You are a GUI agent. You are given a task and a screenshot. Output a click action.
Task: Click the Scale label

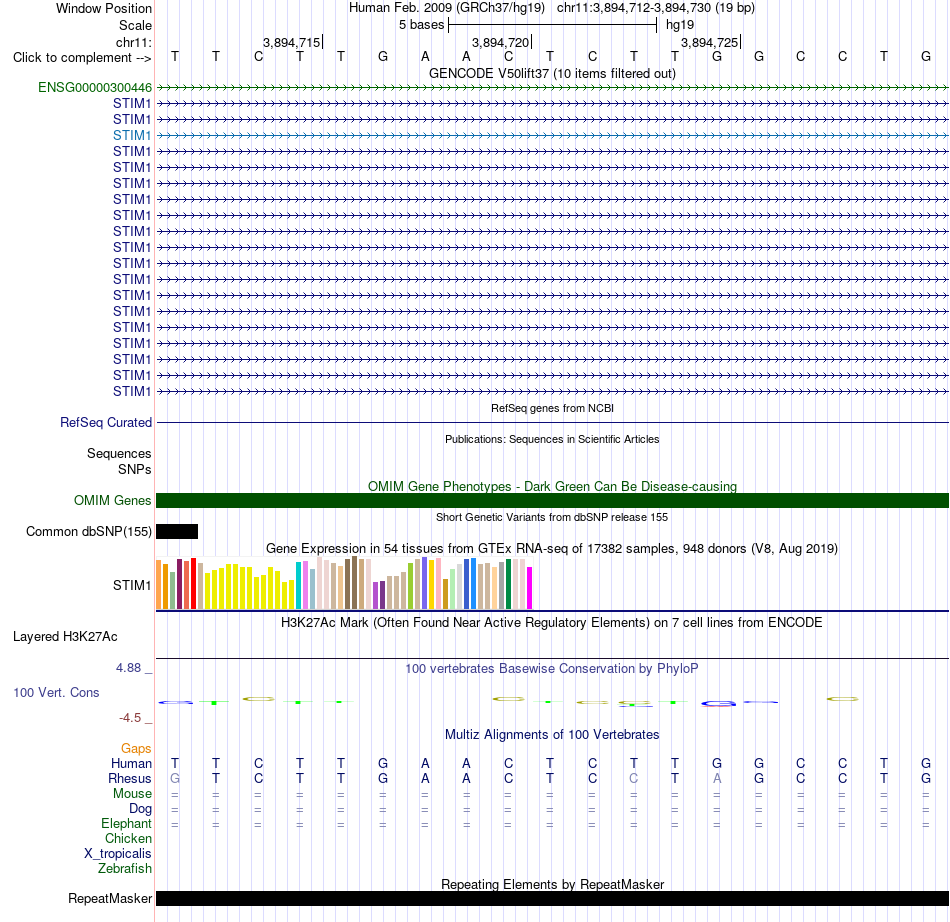coord(135,25)
